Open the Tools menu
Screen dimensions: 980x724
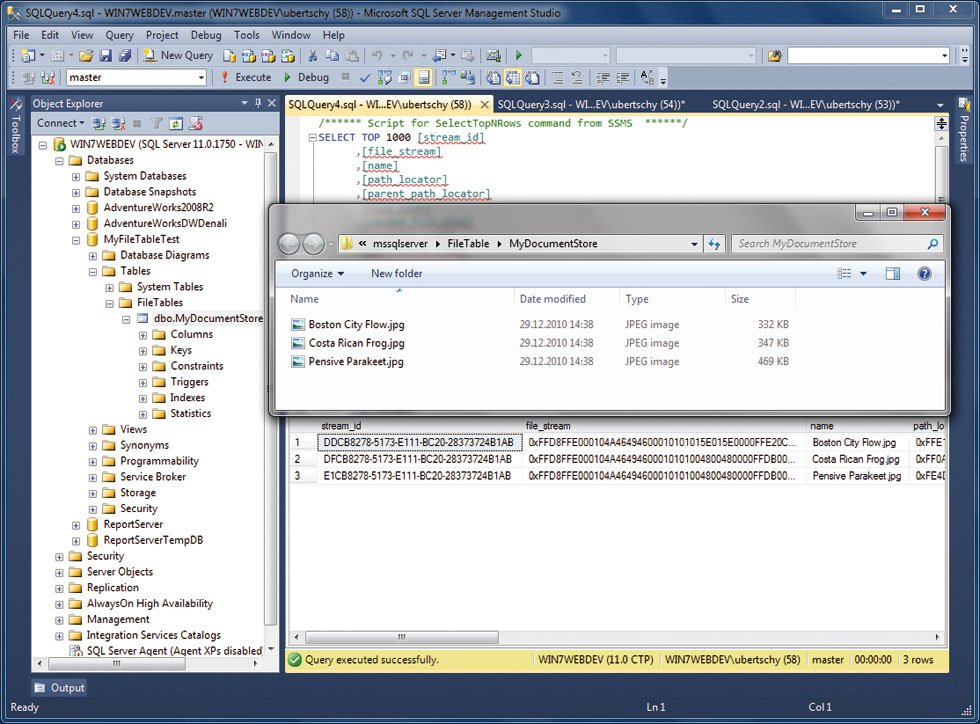pyautogui.click(x=247, y=35)
